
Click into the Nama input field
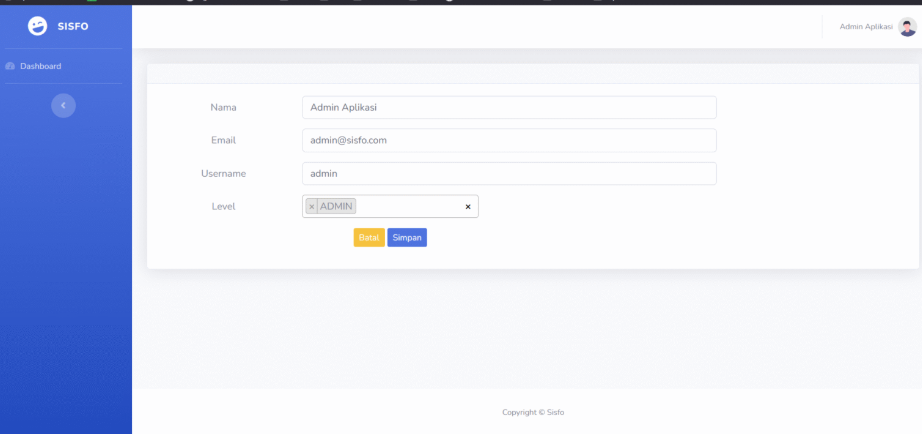509,108
